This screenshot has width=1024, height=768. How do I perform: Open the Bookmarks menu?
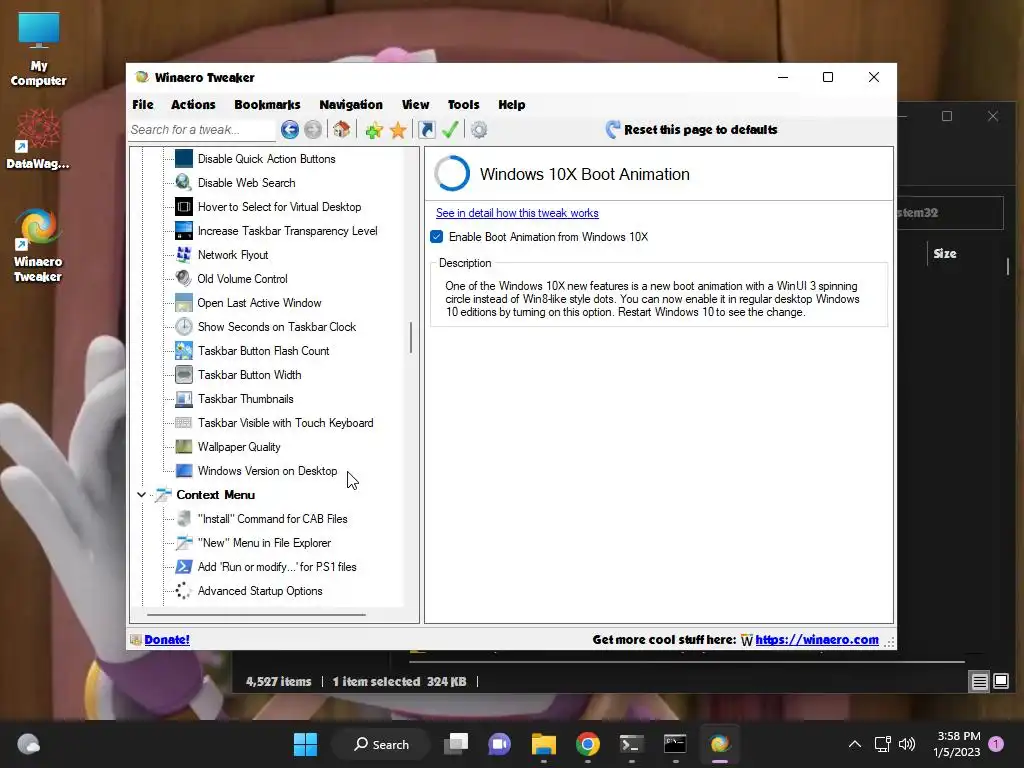tap(267, 104)
